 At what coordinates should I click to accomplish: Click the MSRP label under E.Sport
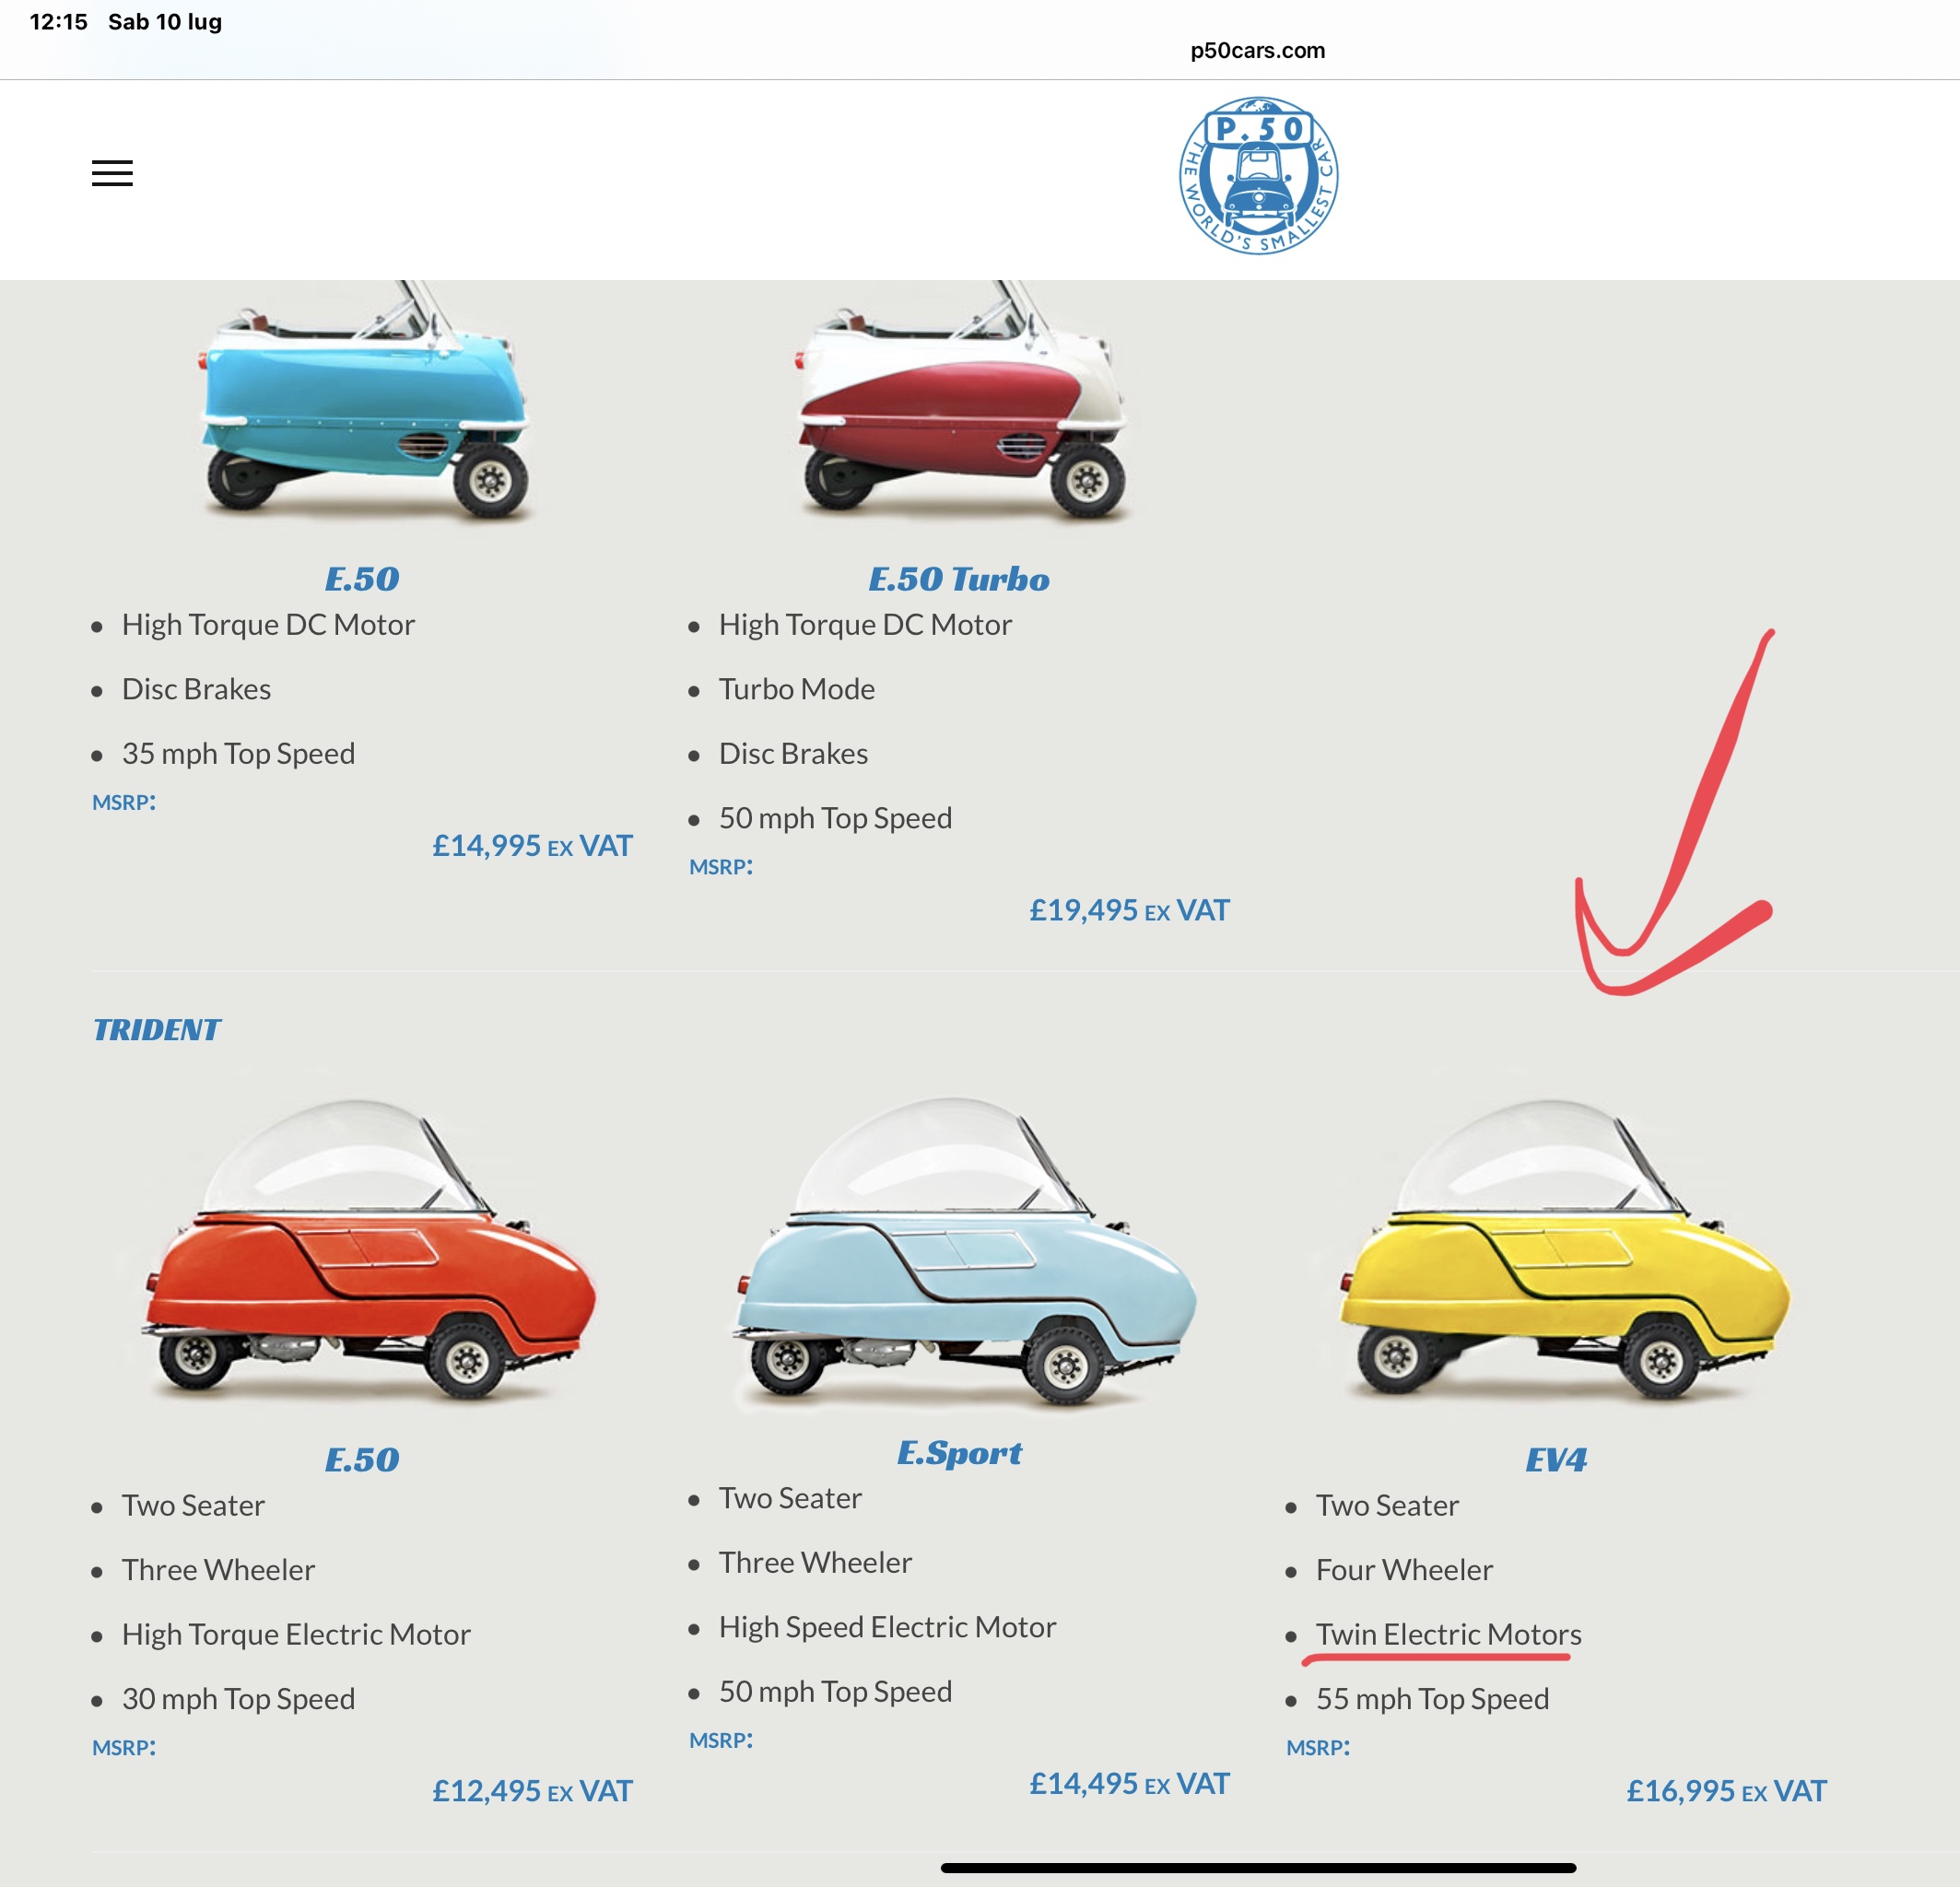click(721, 1741)
